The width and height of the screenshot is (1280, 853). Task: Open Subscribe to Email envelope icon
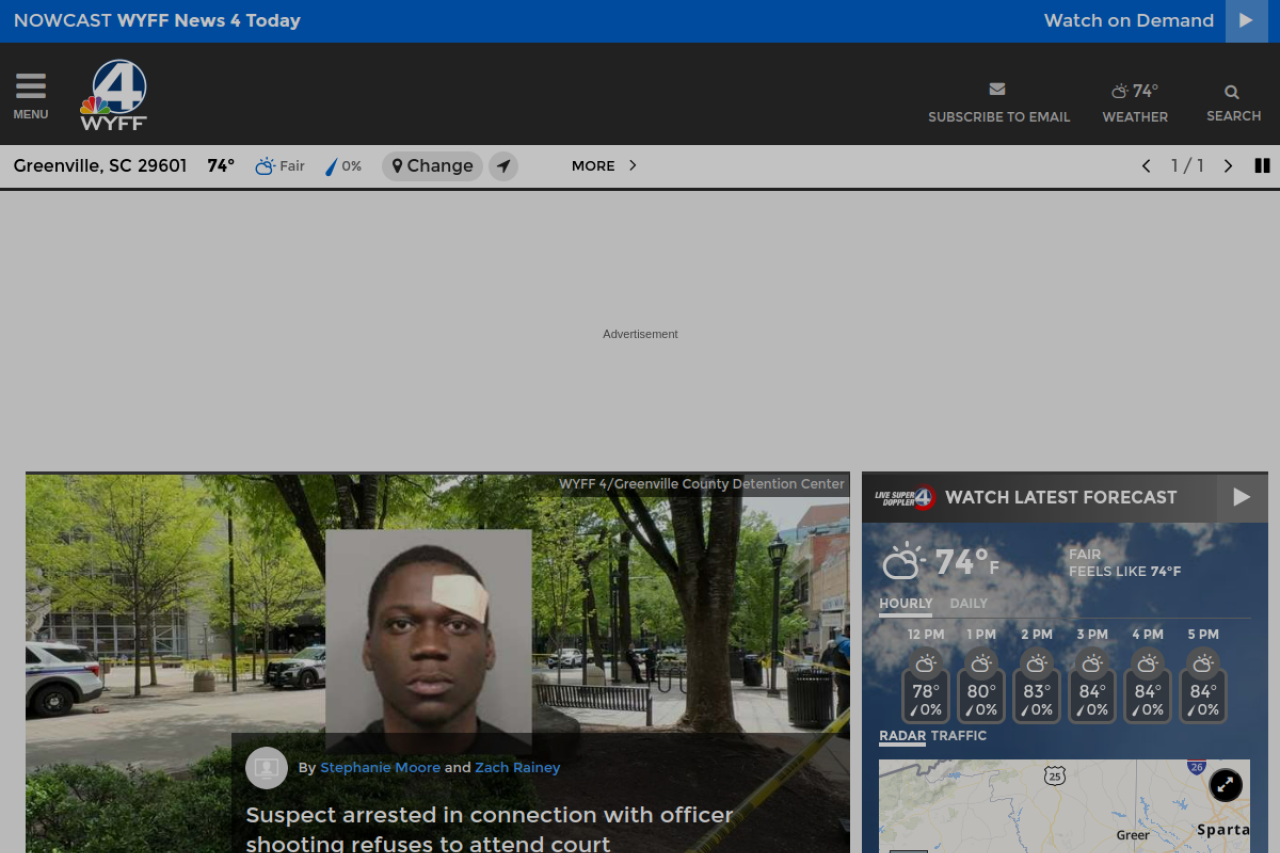(x=997, y=90)
